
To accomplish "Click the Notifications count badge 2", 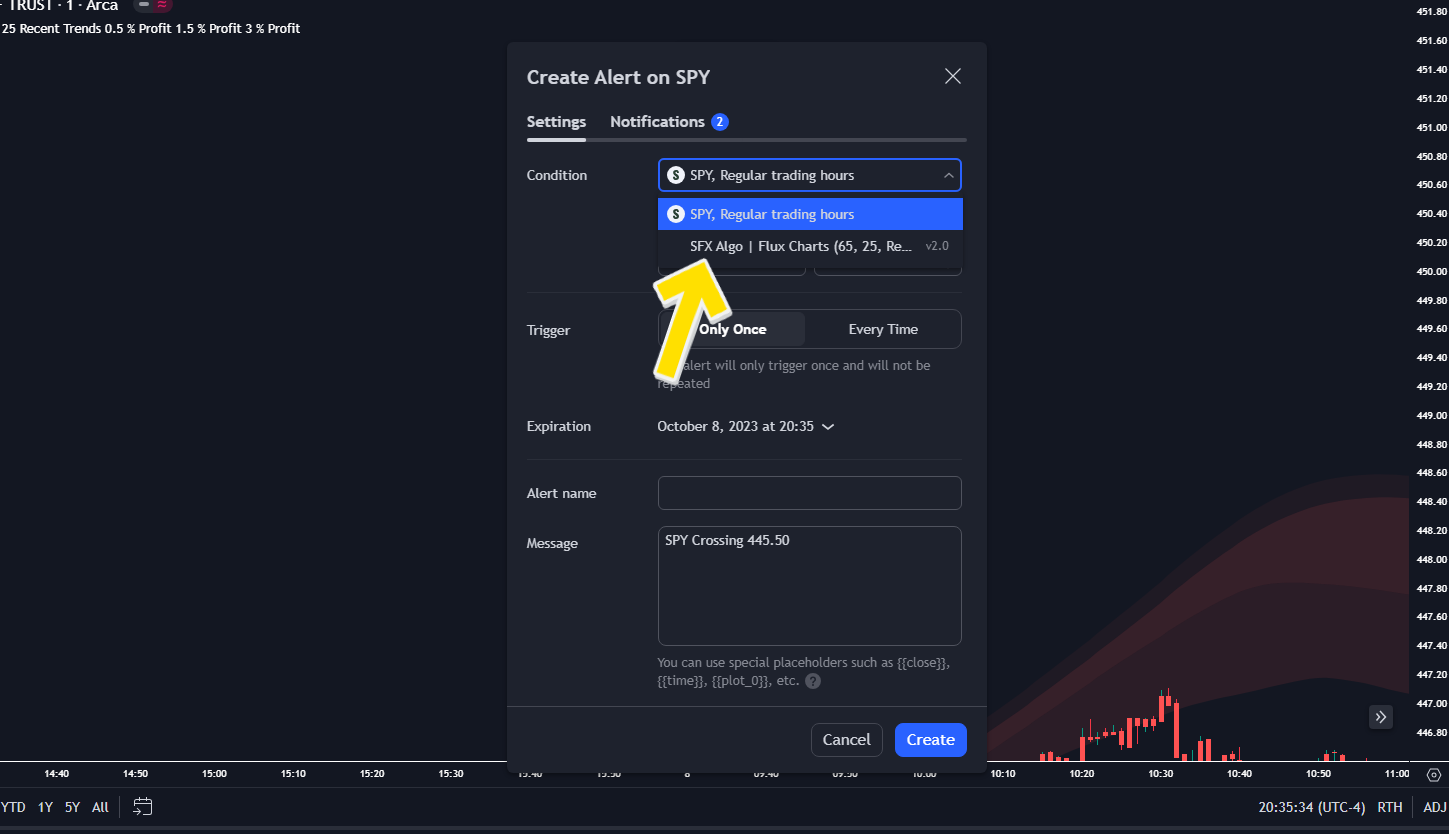I will pos(720,122).
